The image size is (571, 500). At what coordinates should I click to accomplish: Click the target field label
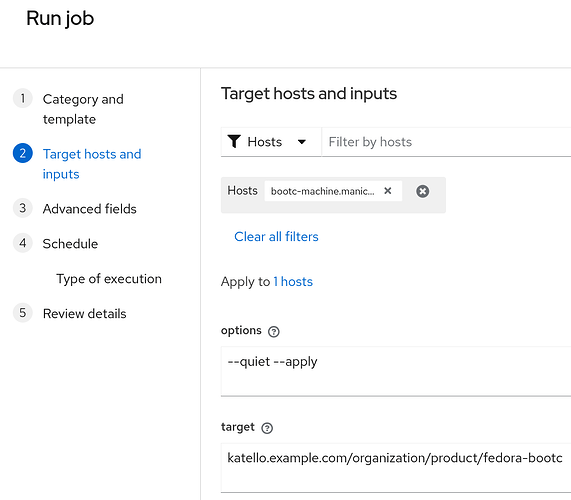point(238,427)
